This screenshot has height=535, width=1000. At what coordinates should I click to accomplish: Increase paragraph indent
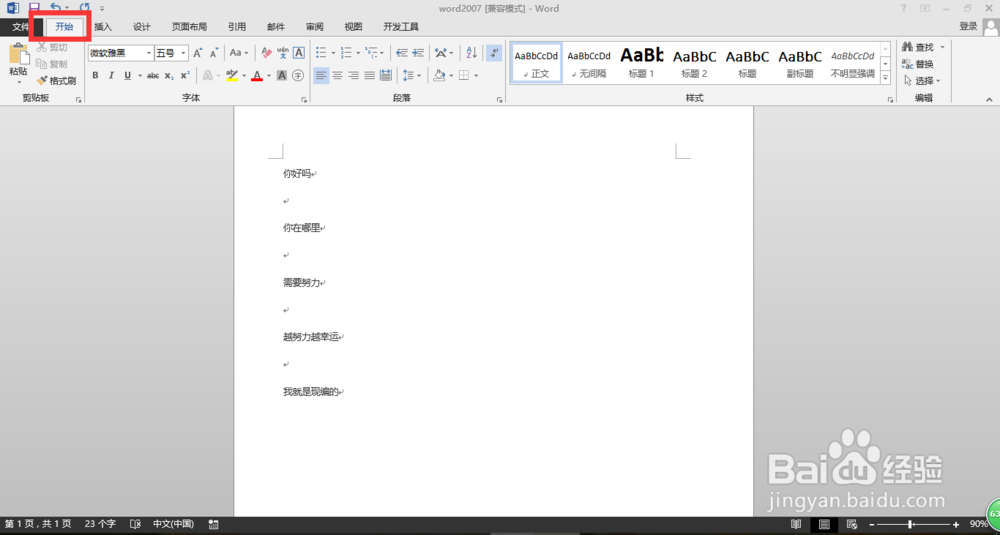click(x=418, y=53)
